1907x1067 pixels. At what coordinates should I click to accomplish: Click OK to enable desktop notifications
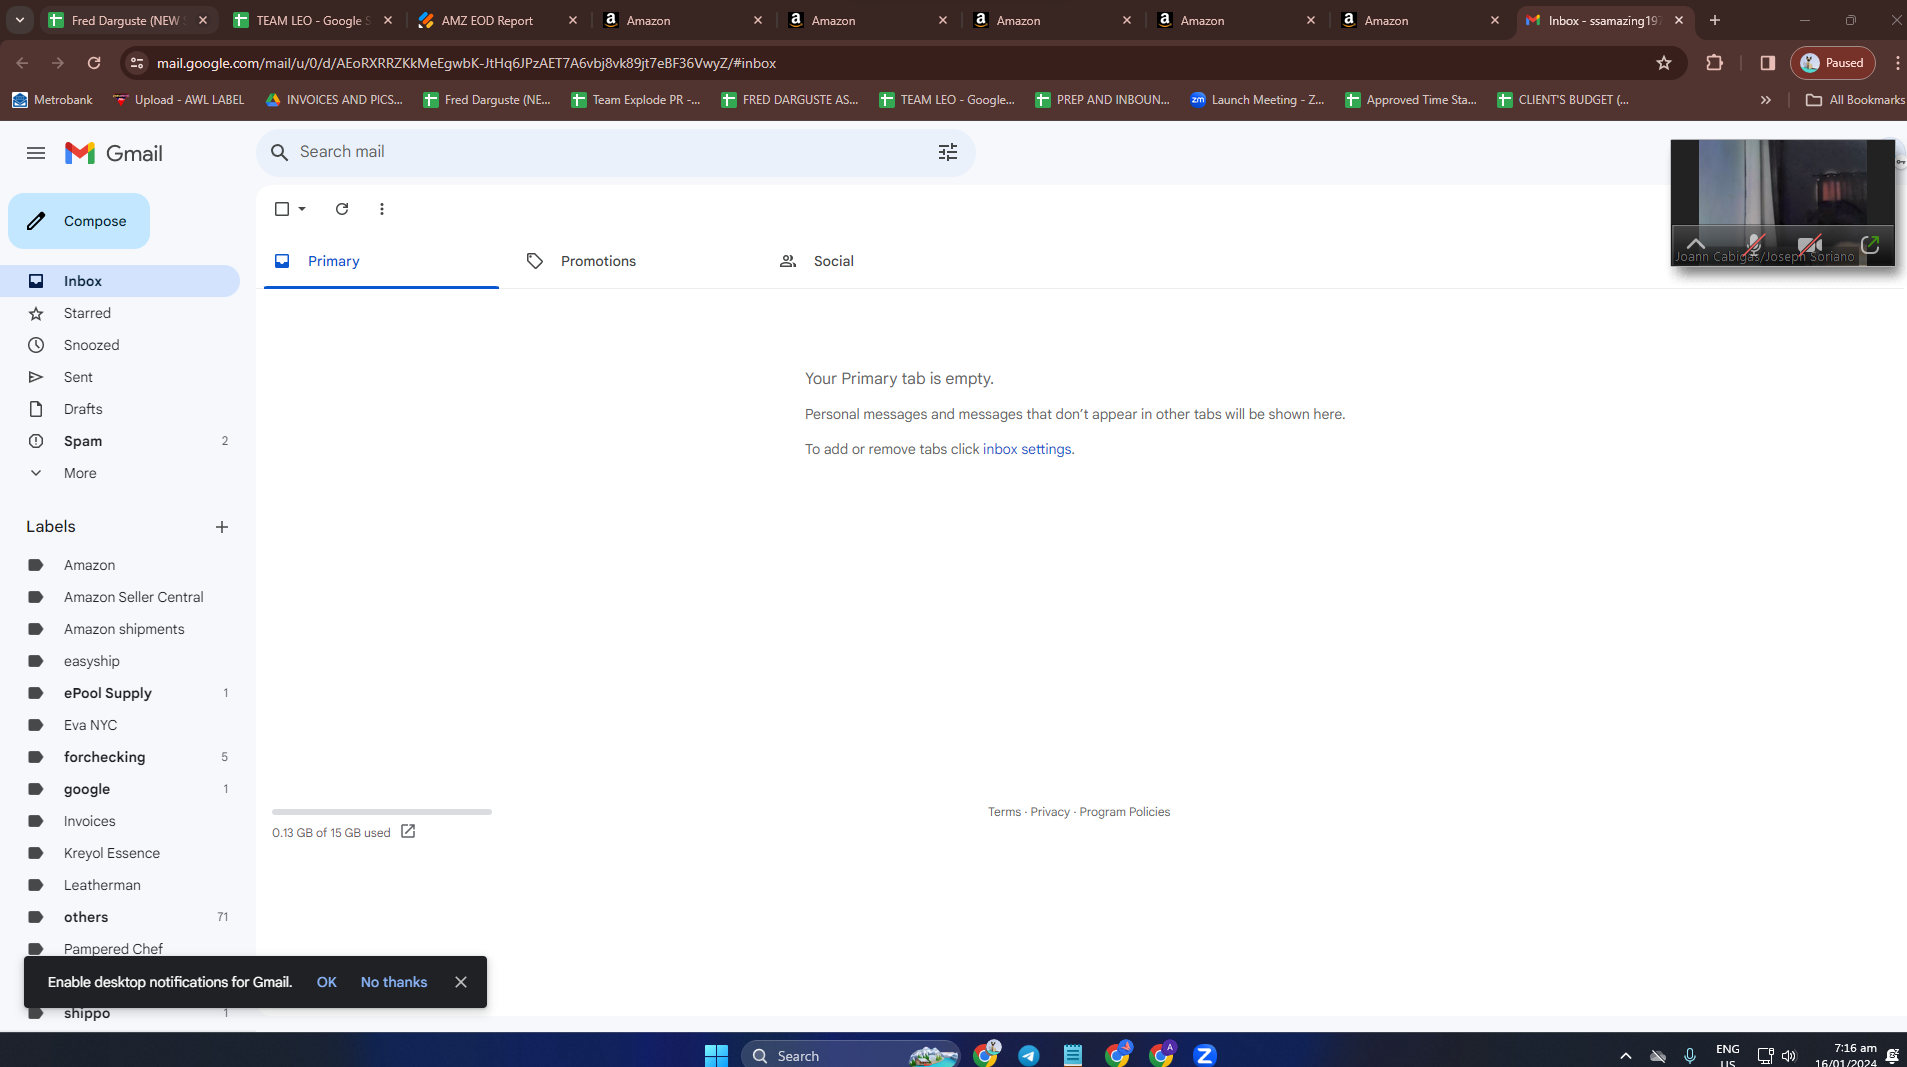[326, 982]
